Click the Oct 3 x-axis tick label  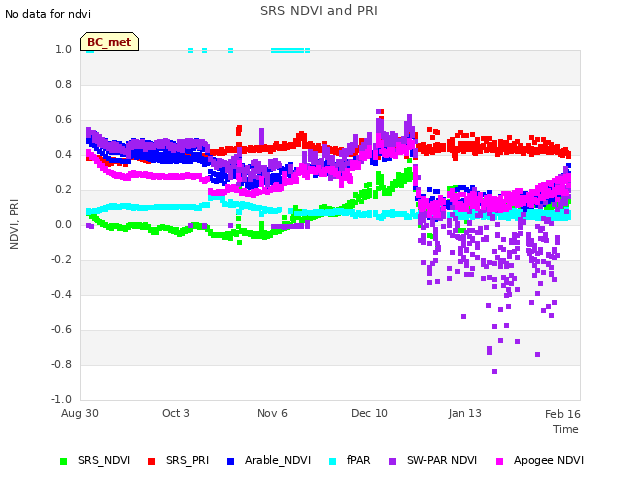point(176,413)
